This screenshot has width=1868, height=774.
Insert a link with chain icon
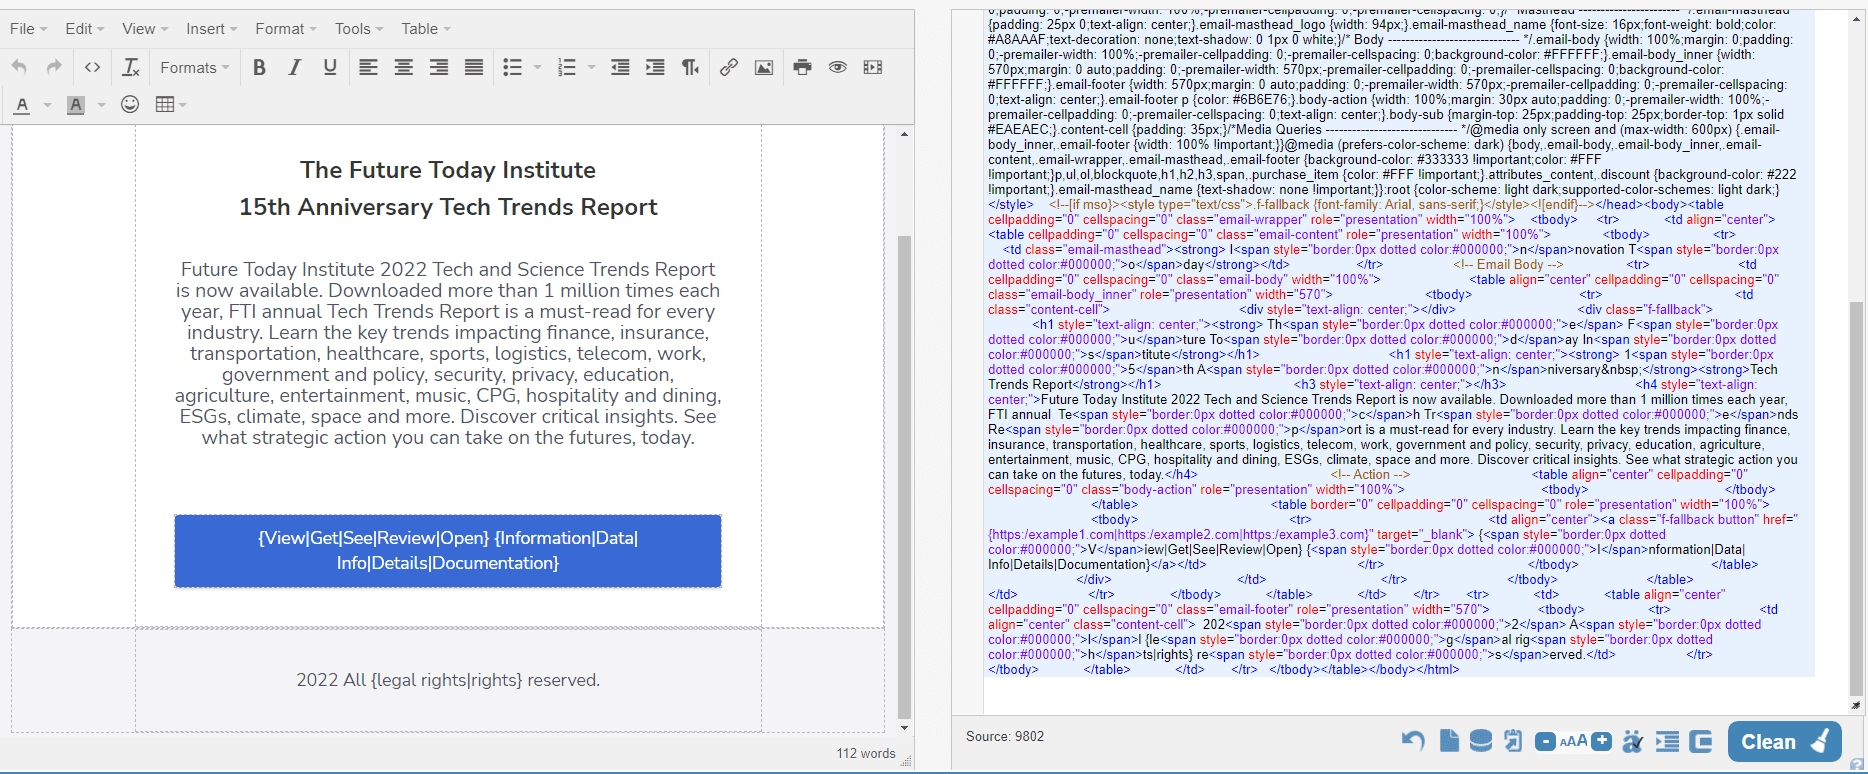coord(729,67)
